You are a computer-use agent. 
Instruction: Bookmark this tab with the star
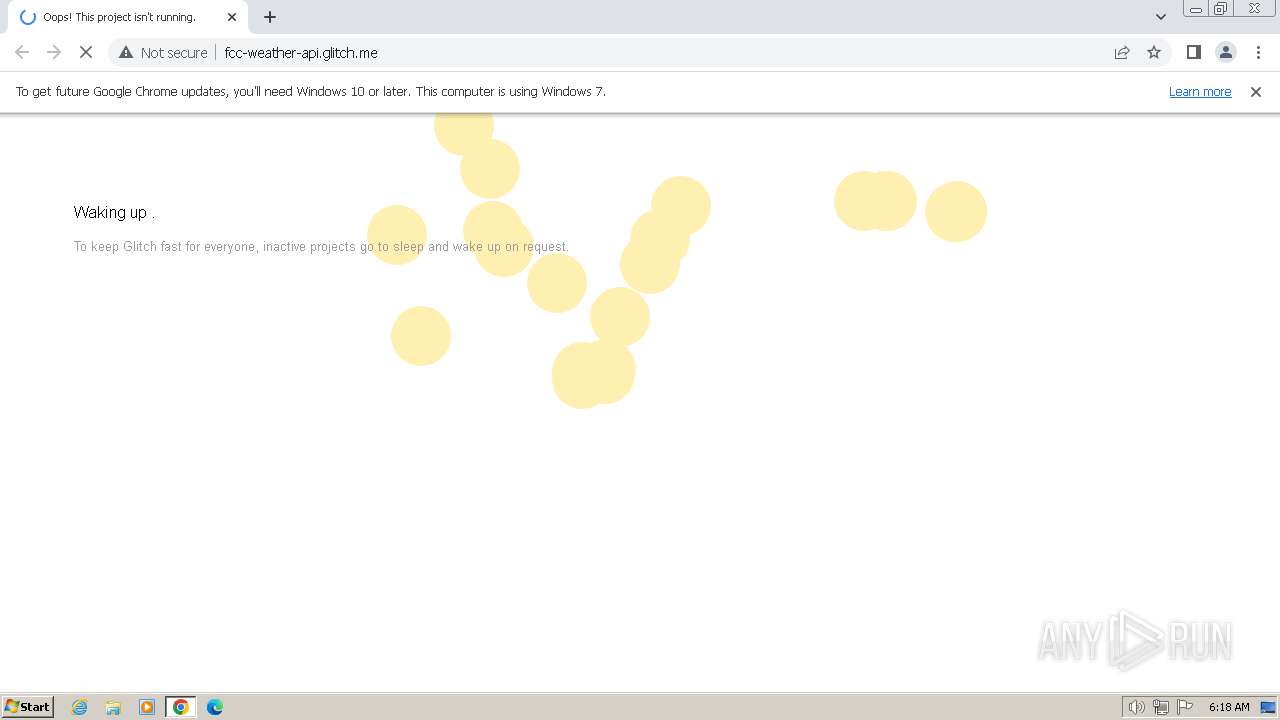[x=1154, y=52]
